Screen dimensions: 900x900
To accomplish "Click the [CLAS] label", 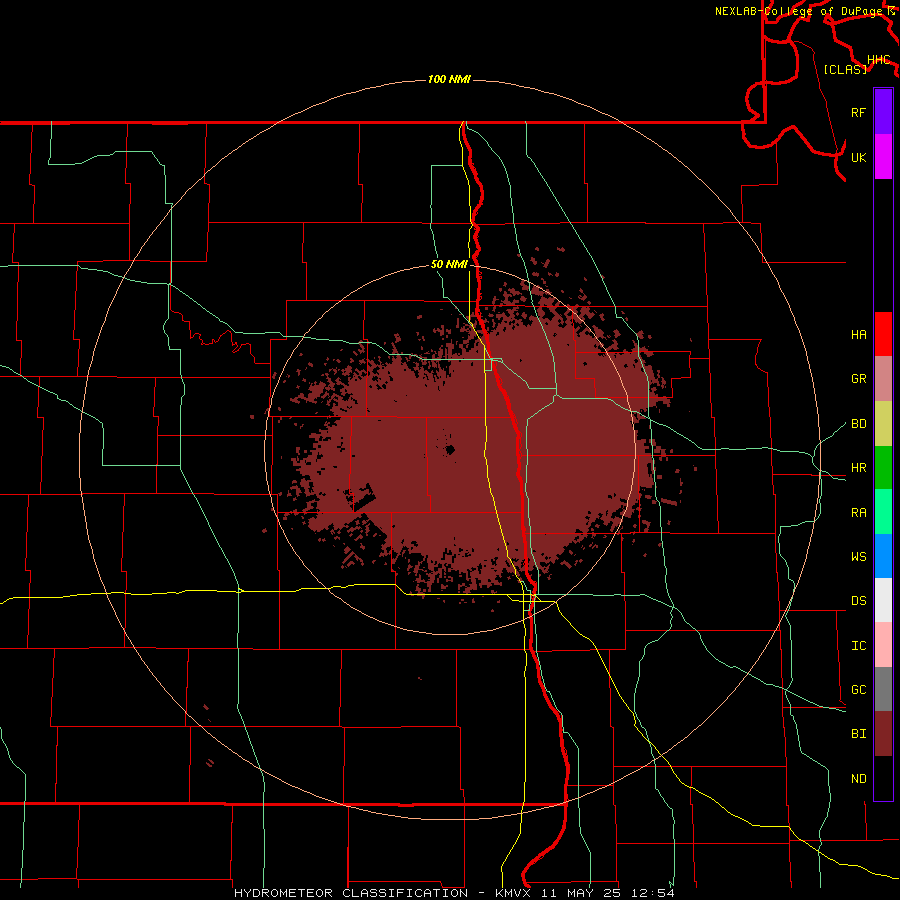I will [845, 69].
